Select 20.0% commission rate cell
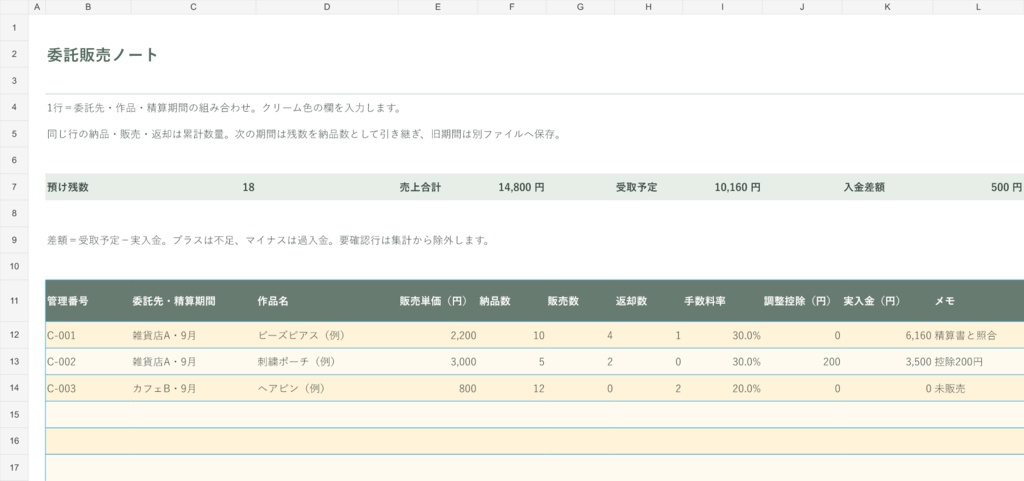The height and width of the screenshot is (481, 1024). 722,388
